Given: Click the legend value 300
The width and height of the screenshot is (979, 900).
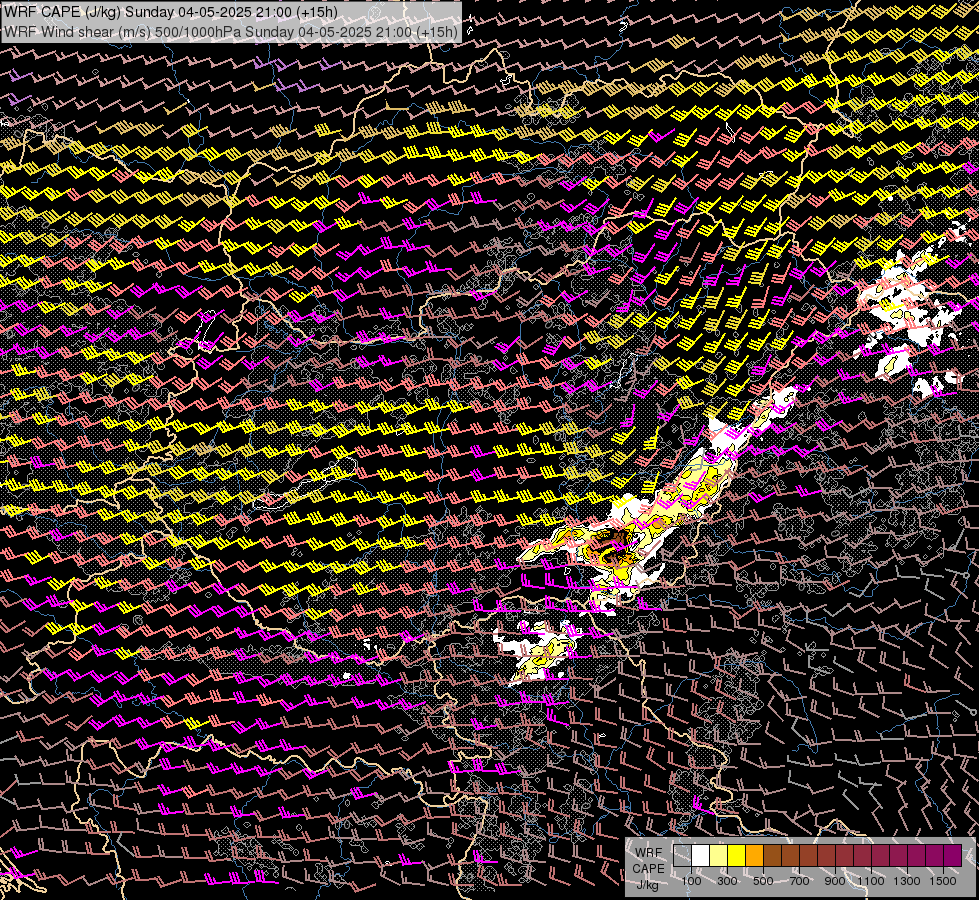Looking at the screenshot, I should 727,881.
